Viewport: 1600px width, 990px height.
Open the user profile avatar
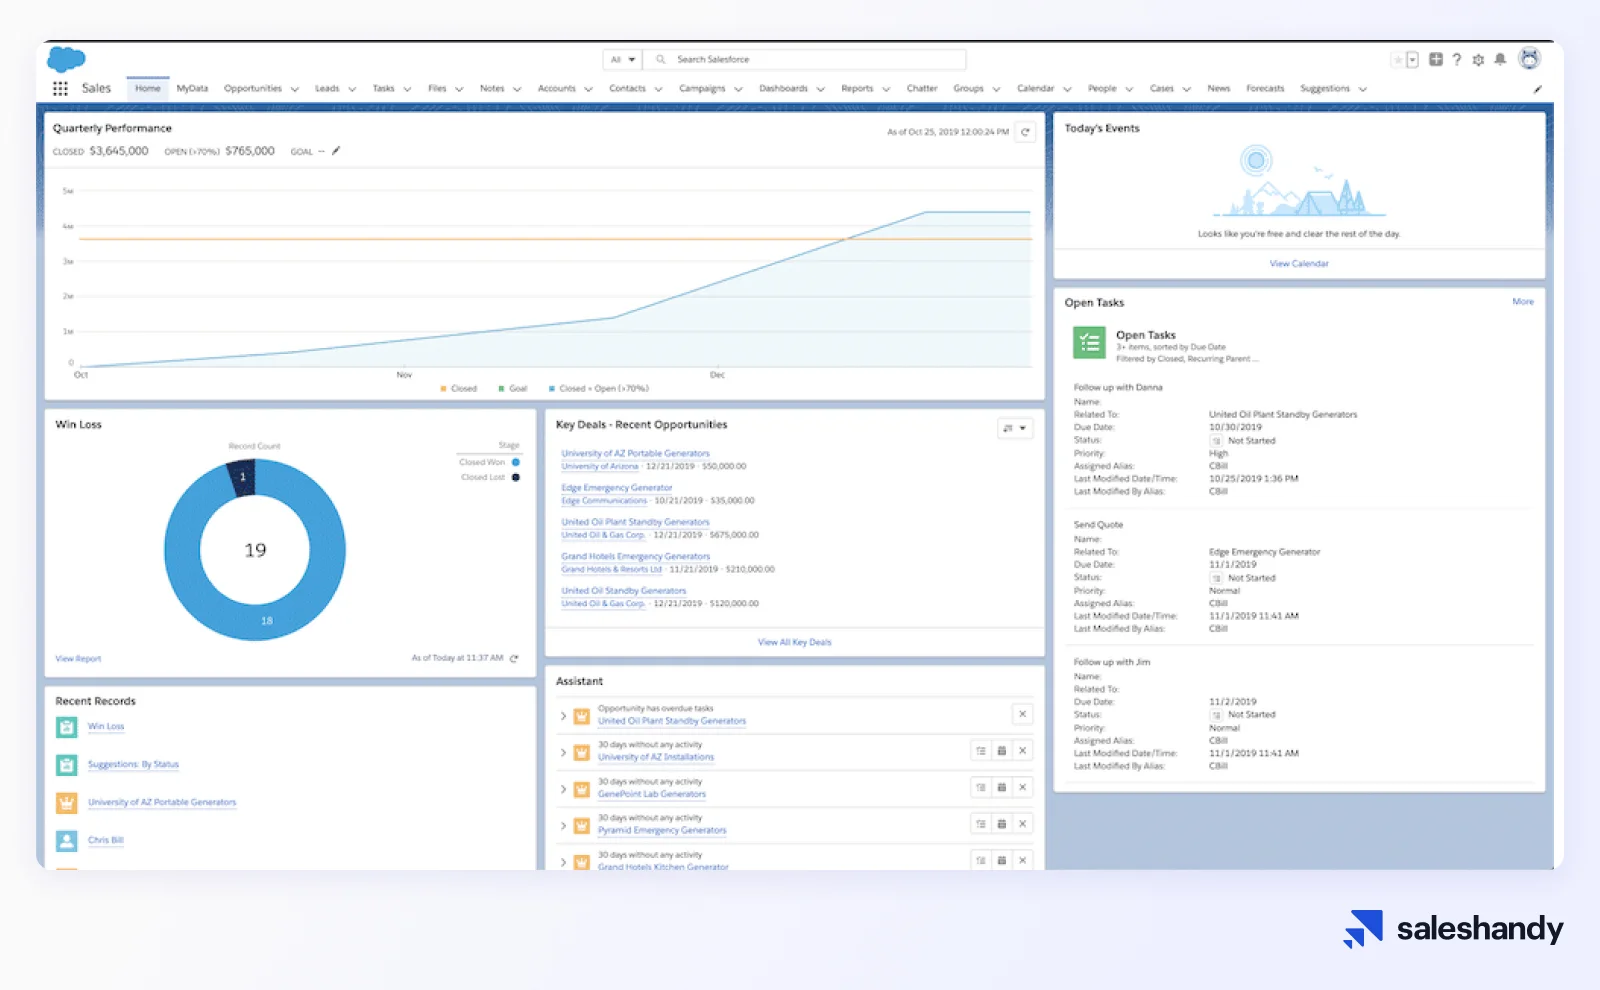[1529, 59]
